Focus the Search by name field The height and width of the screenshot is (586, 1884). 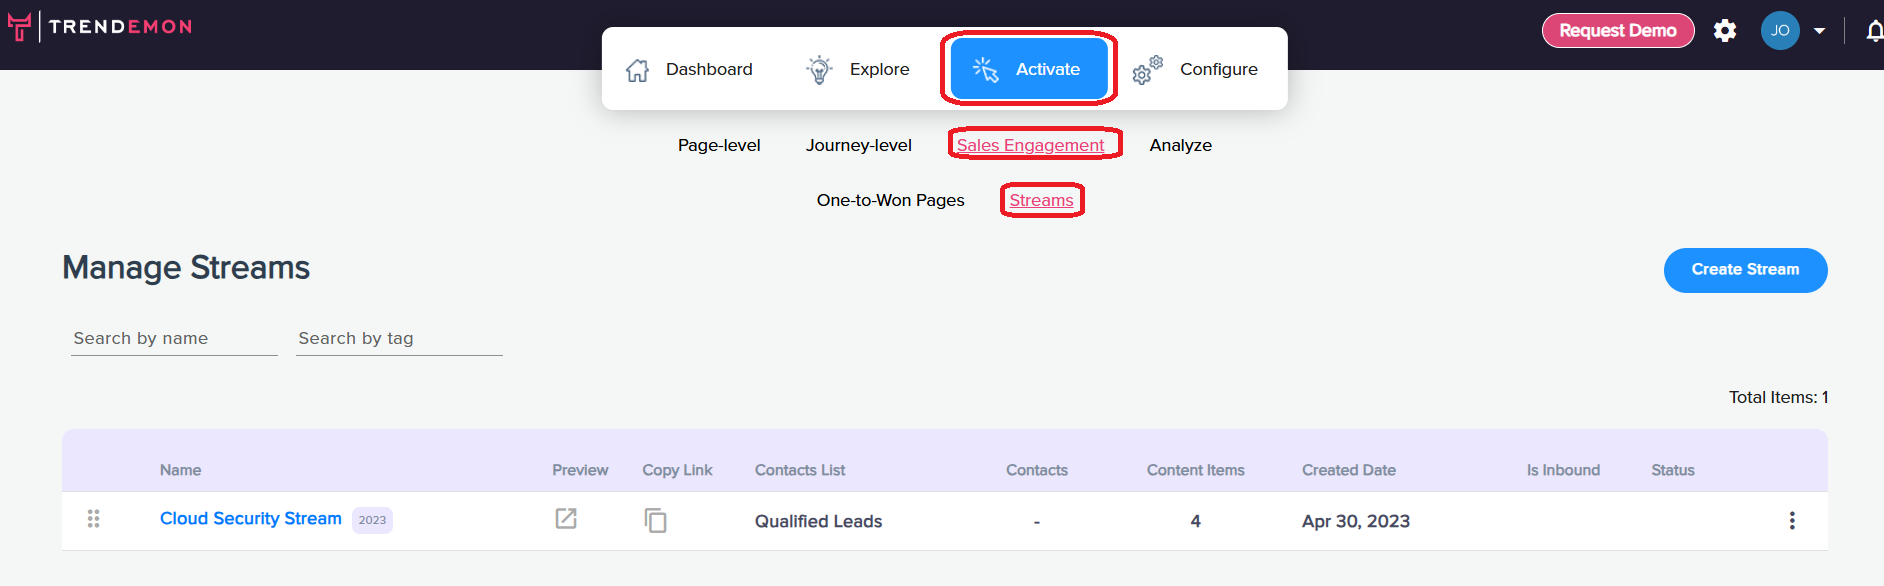[174, 338]
